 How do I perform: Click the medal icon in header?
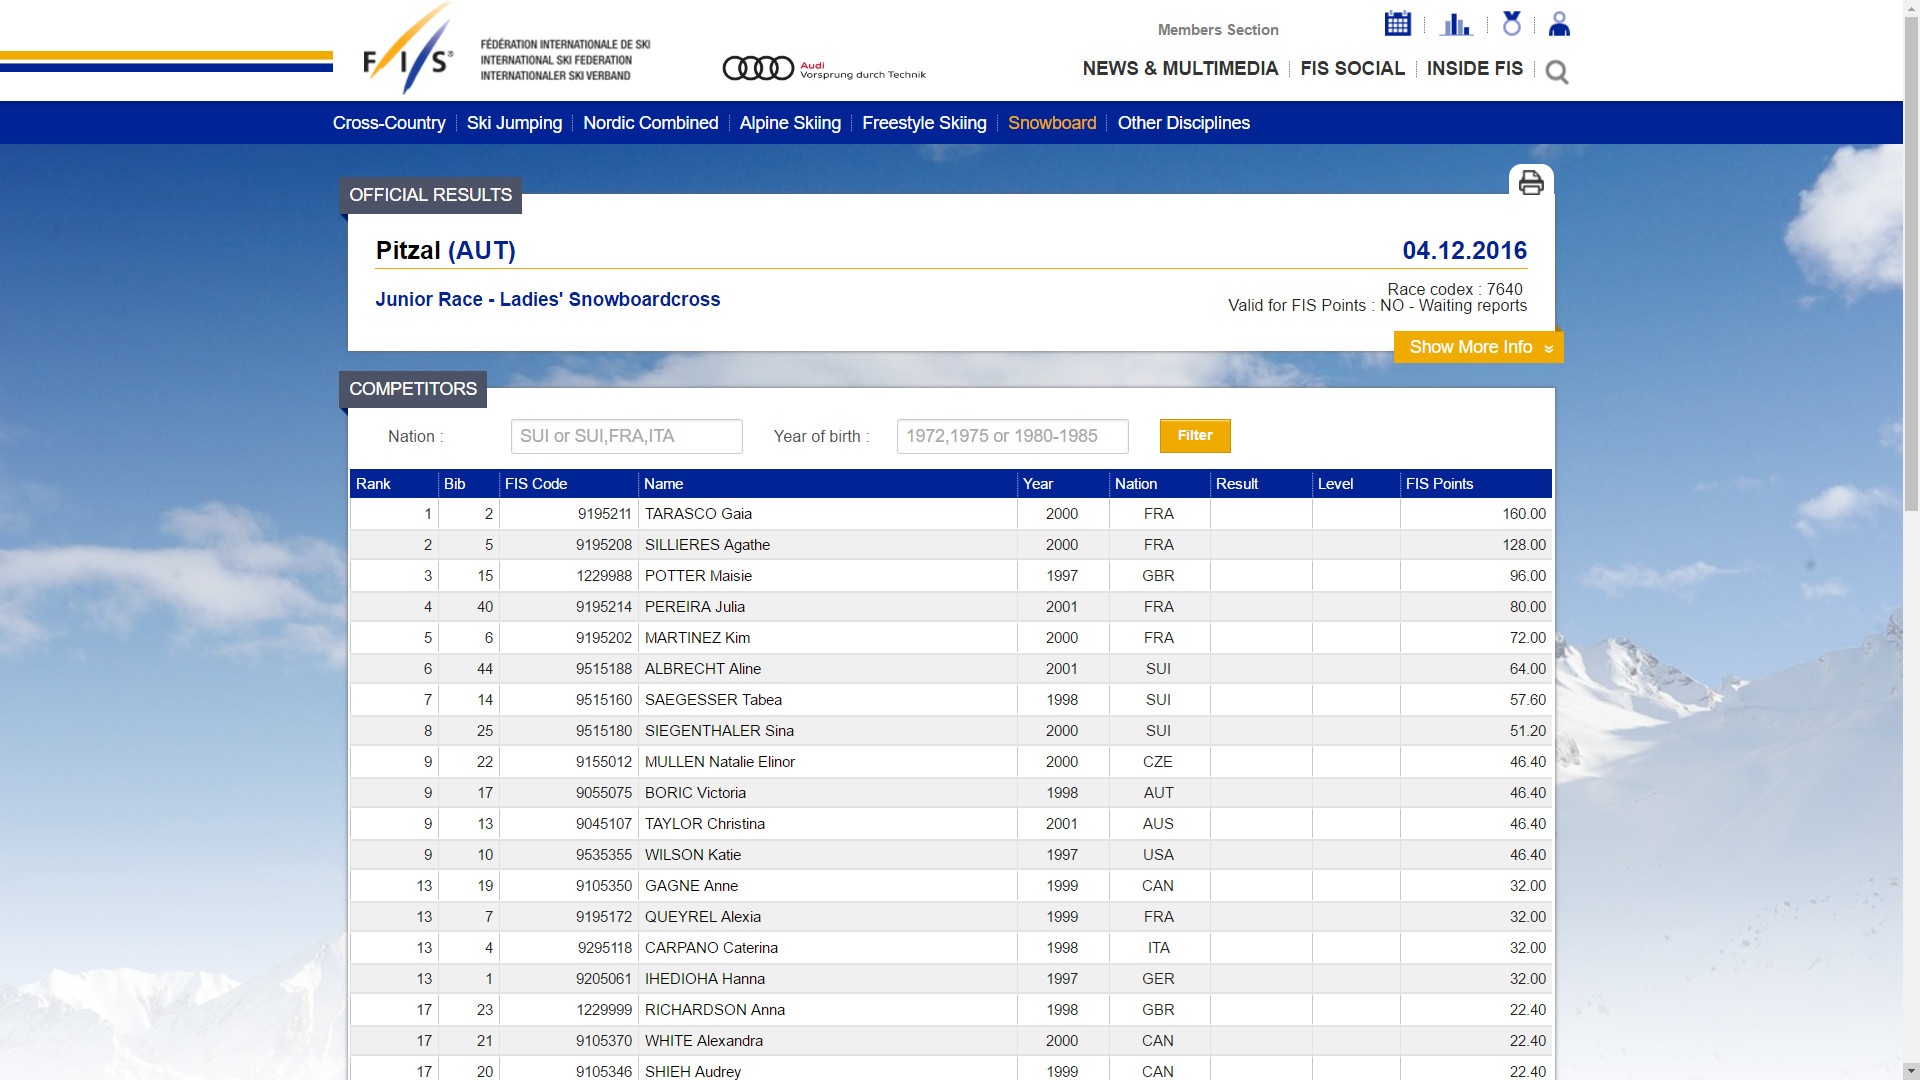pyautogui.click(x=1511, y=24)
